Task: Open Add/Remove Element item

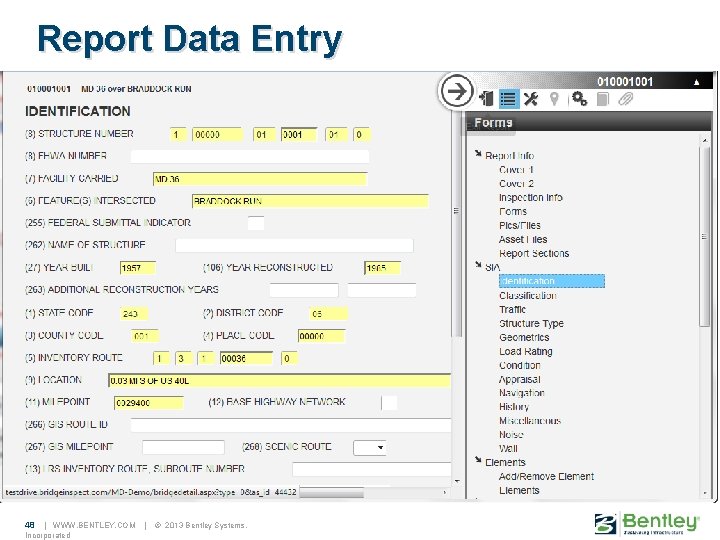Action: [546, 477]
